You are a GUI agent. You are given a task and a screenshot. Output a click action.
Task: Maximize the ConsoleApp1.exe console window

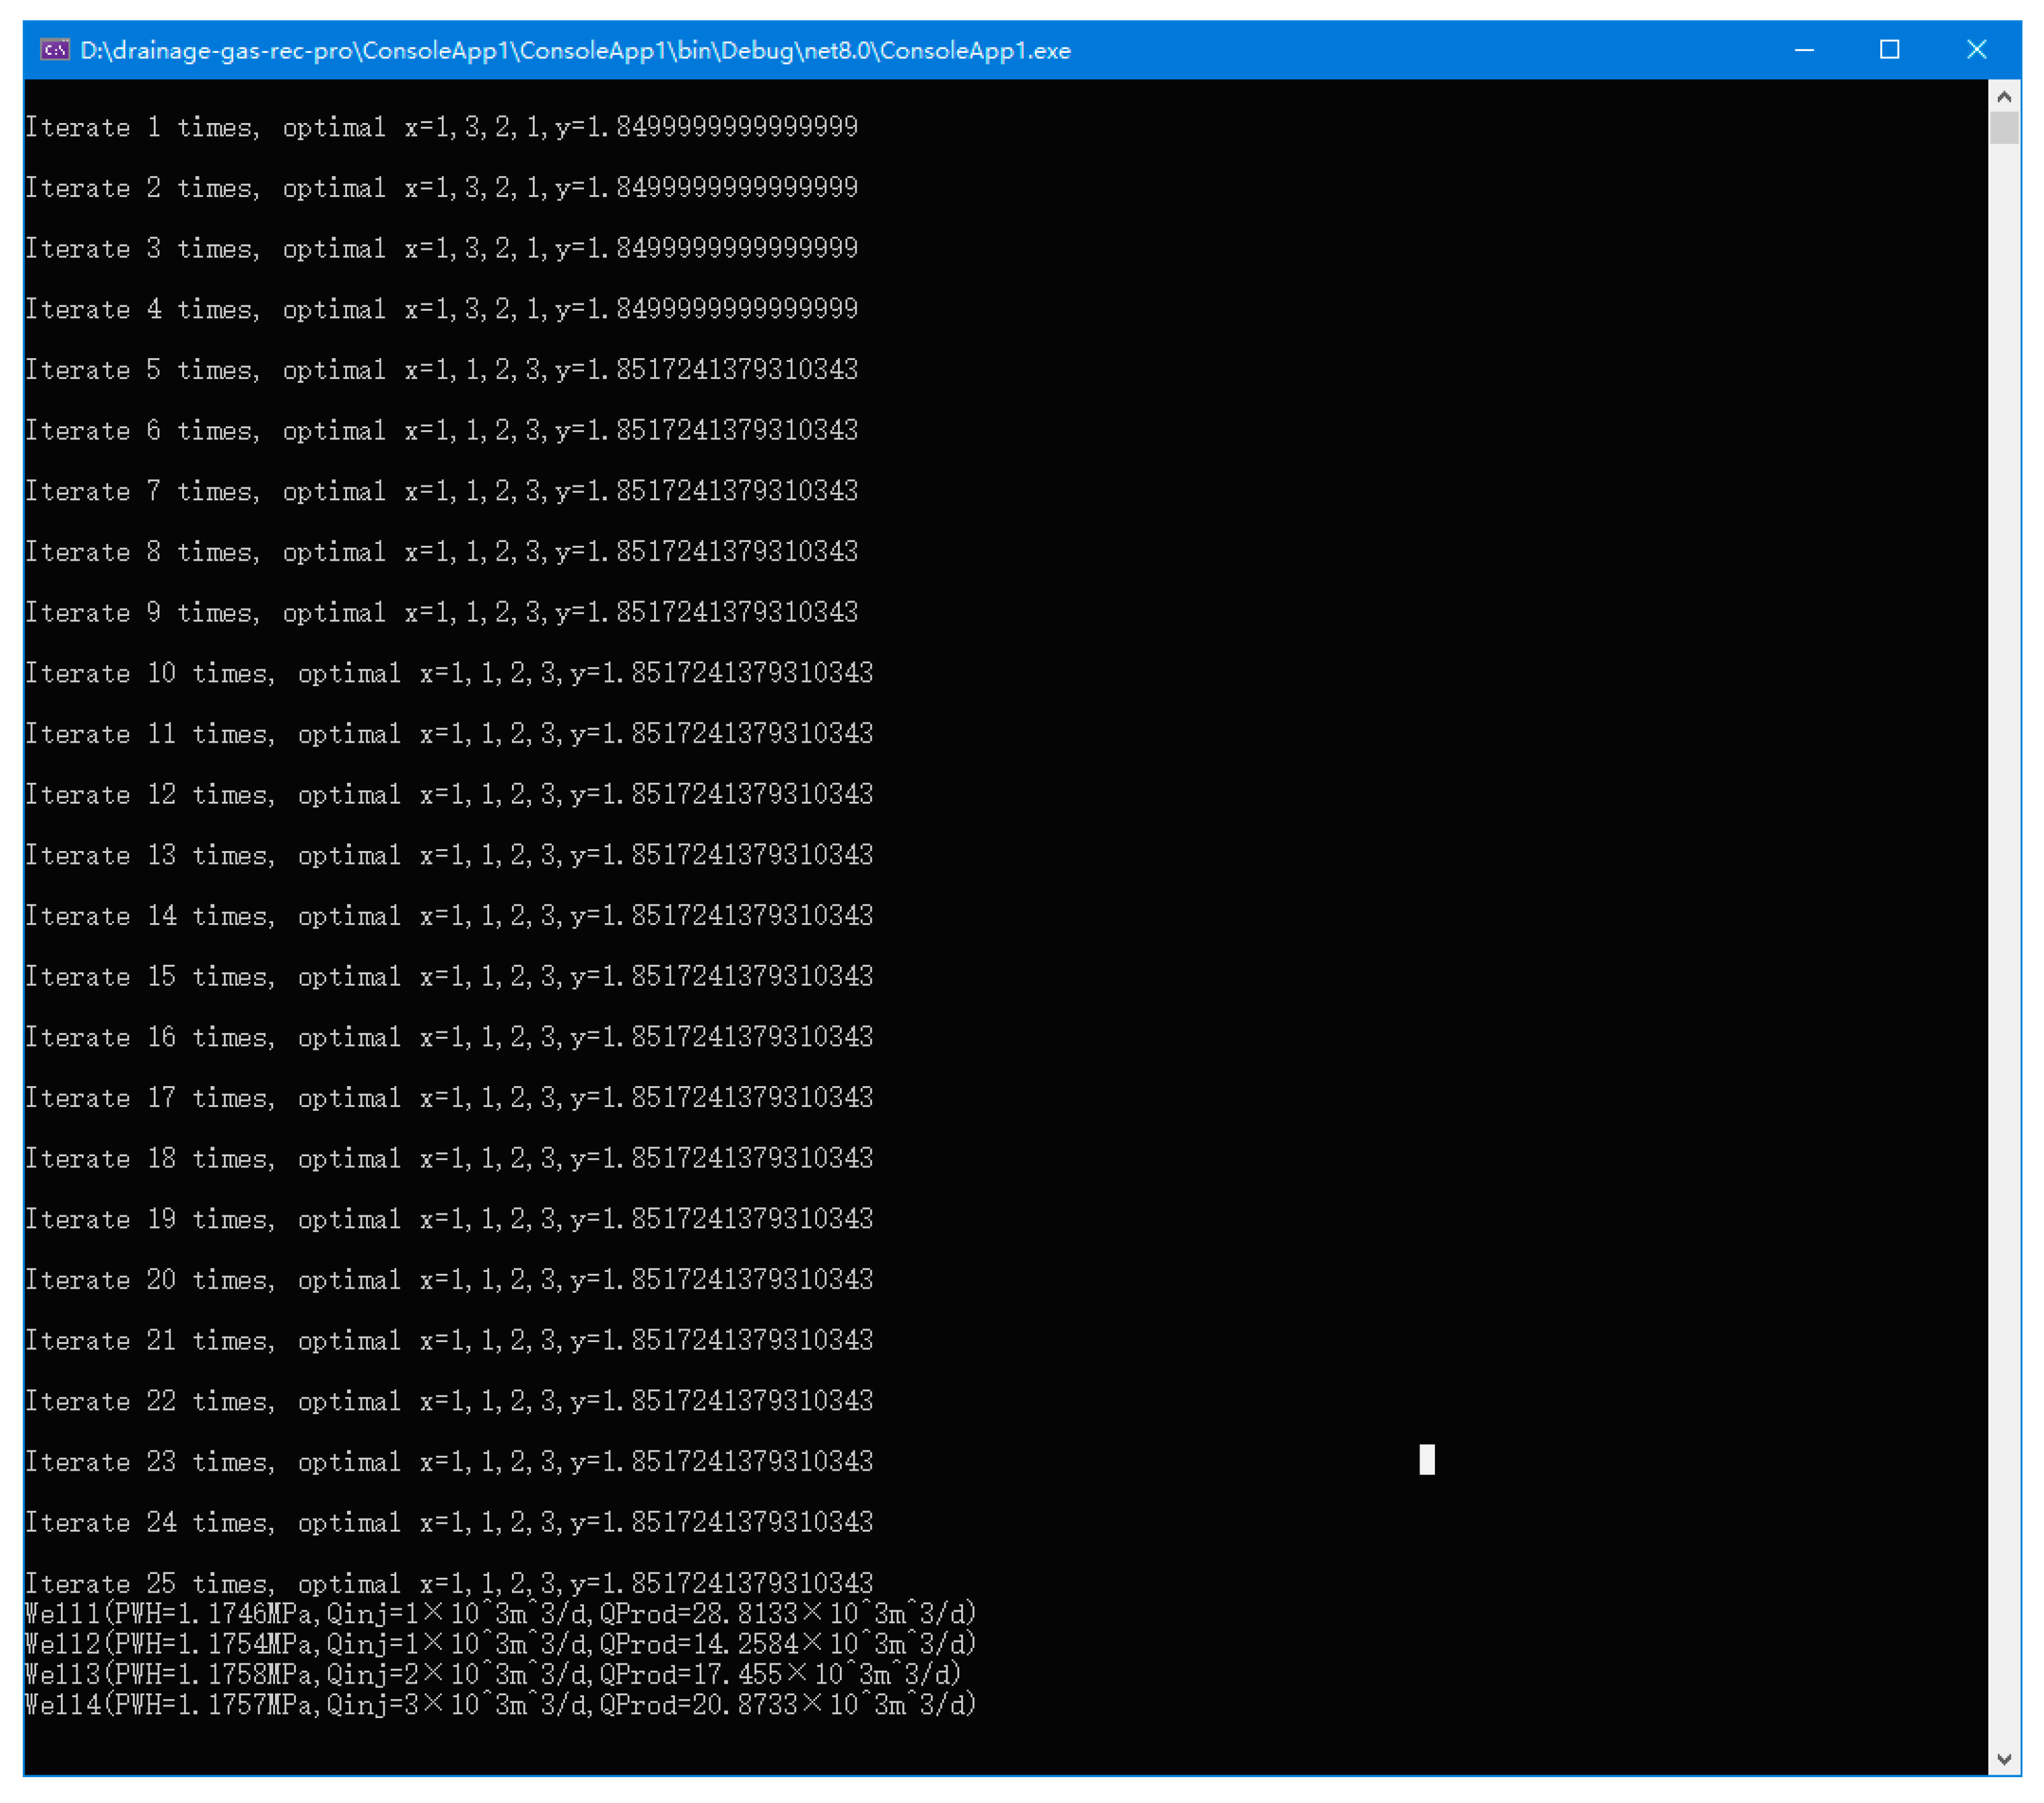click(1889, 49)
